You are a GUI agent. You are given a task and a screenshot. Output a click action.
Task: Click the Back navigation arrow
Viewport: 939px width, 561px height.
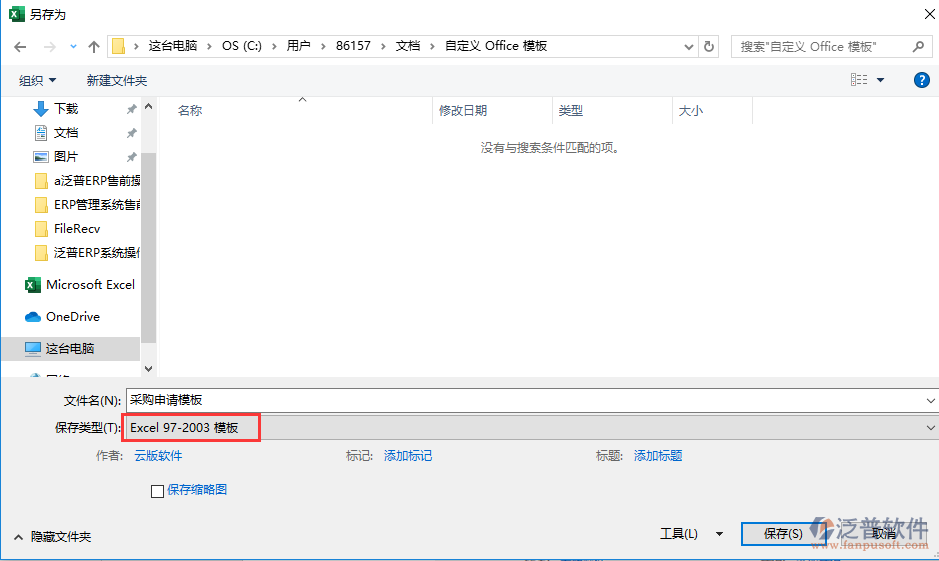(x=20, y=47)
